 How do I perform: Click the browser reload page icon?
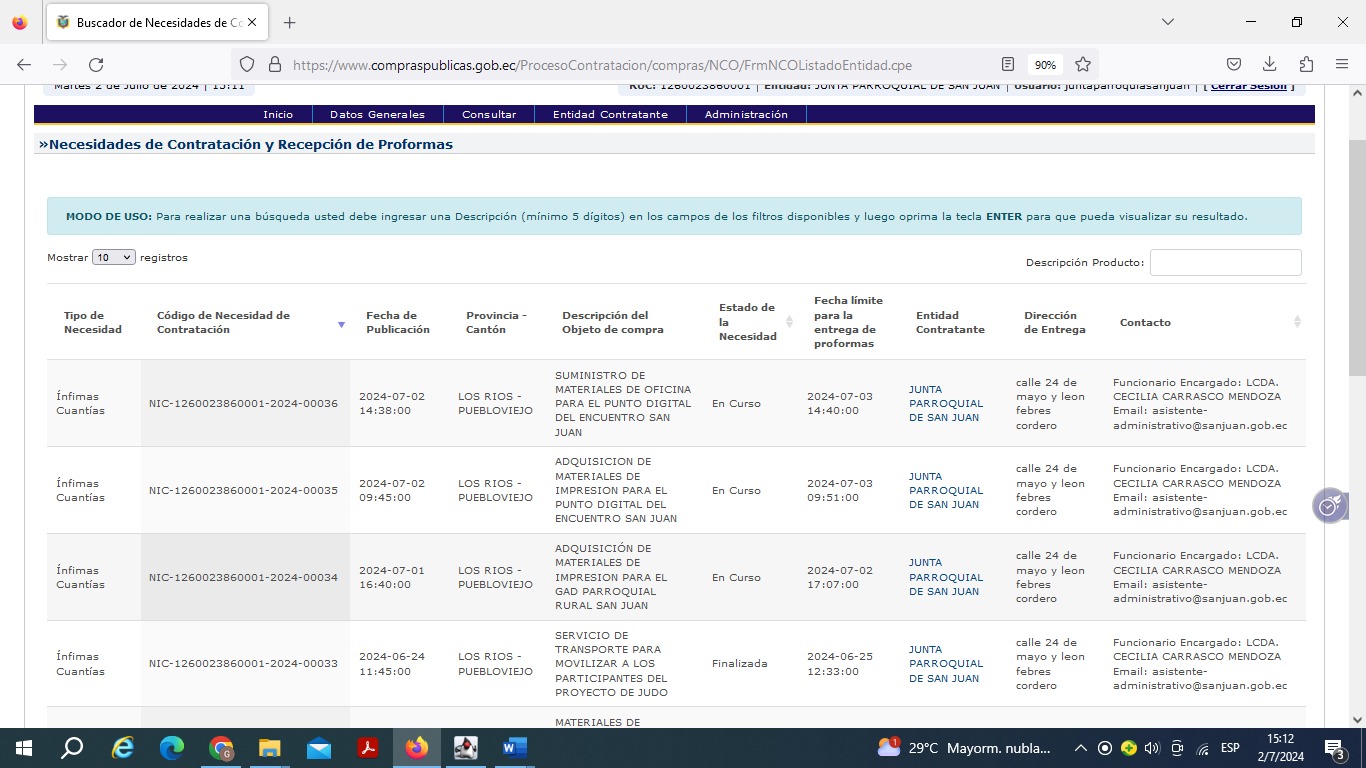click(x=96, y=65)
